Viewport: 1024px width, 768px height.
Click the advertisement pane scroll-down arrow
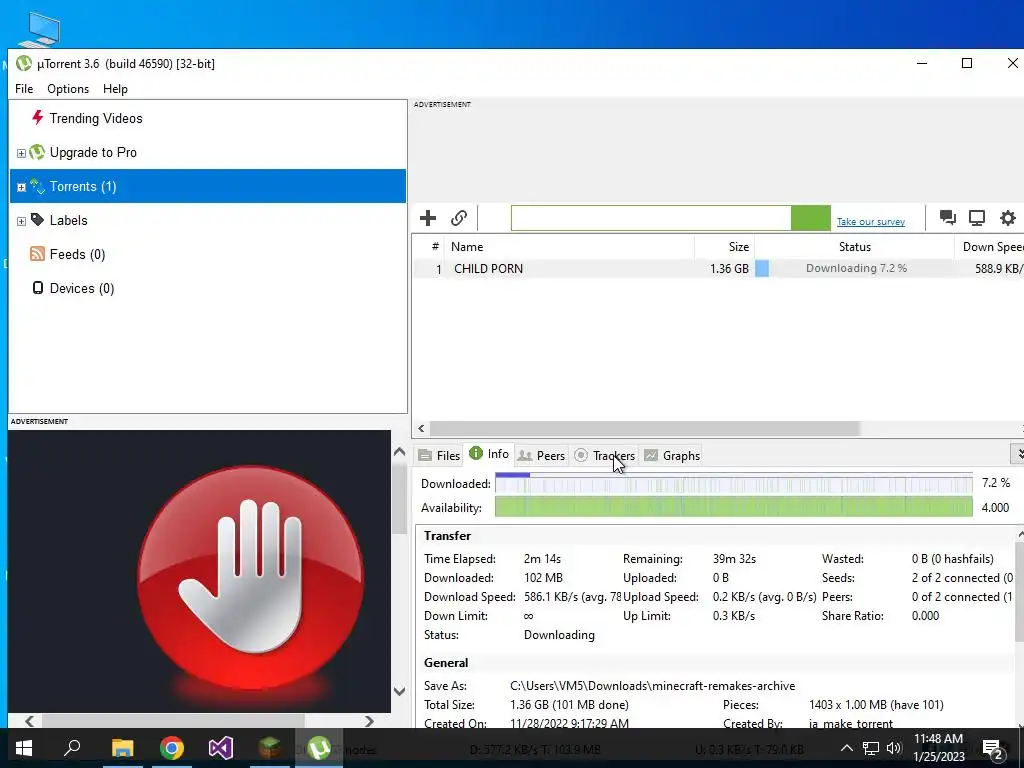click(400, 691)
